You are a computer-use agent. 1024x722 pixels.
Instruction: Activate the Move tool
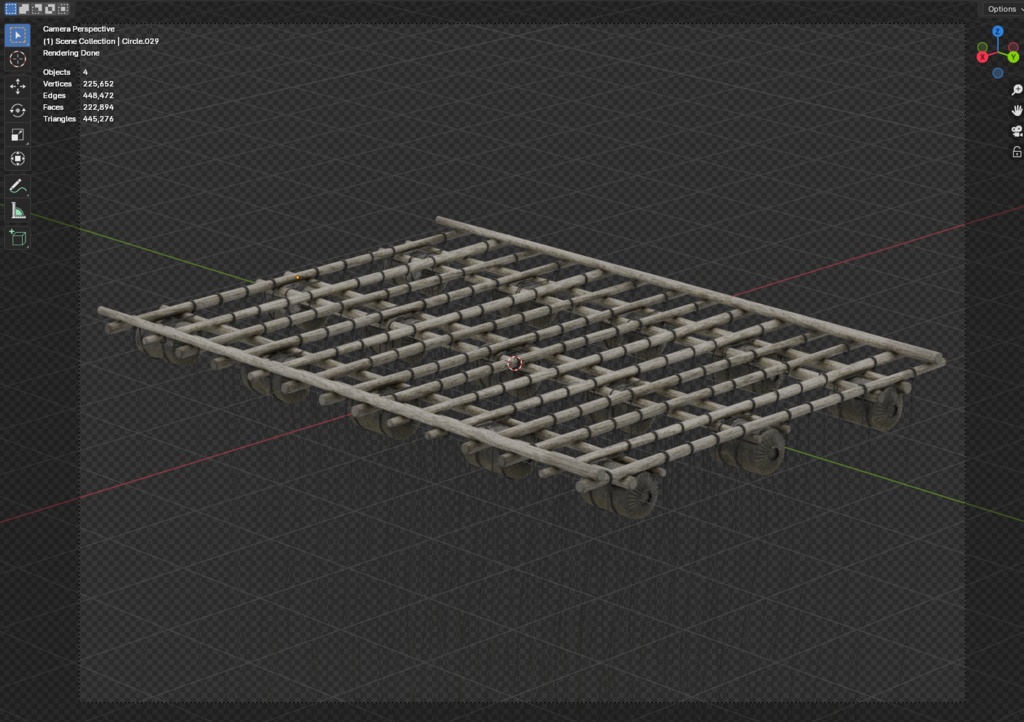[x=18, y=86]
